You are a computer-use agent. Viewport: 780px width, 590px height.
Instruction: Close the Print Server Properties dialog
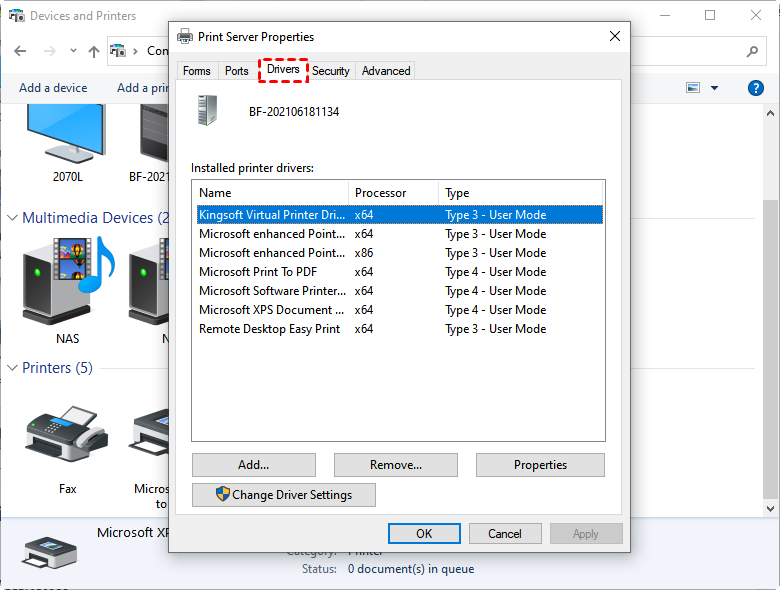[615, 36]
